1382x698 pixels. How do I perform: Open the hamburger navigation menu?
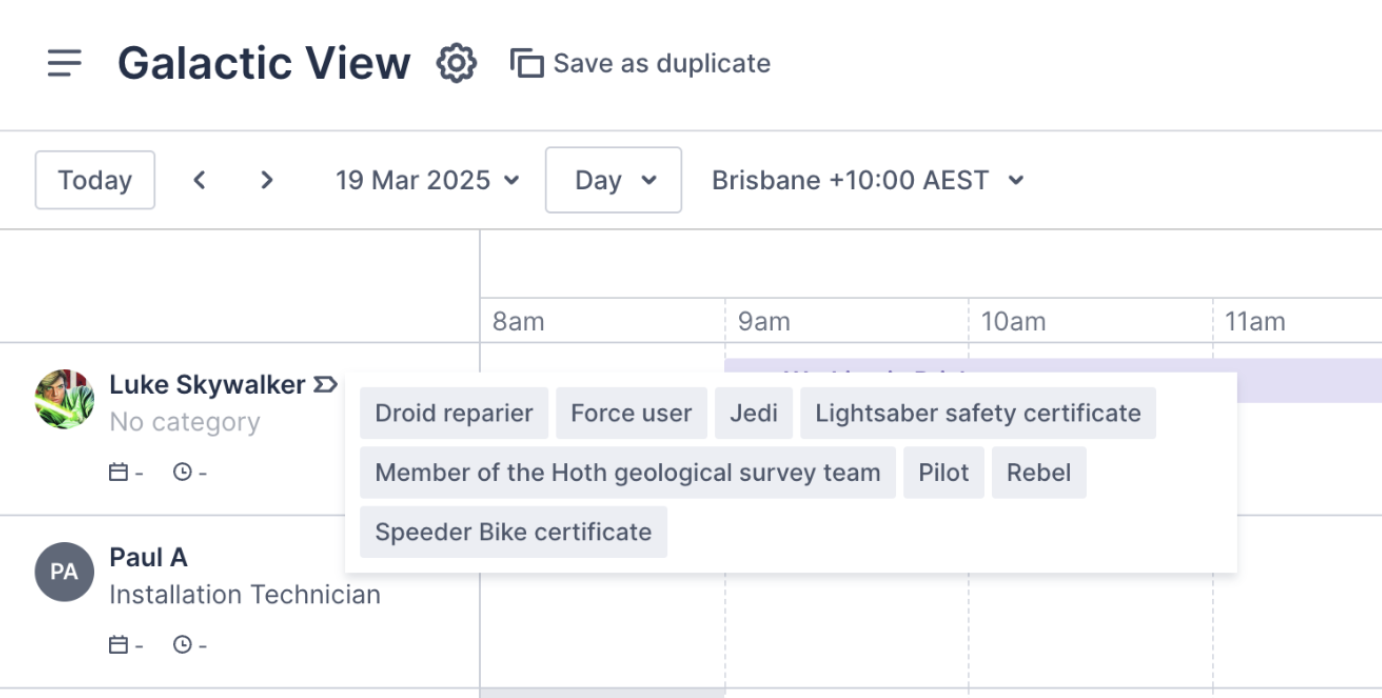(64, 63)
